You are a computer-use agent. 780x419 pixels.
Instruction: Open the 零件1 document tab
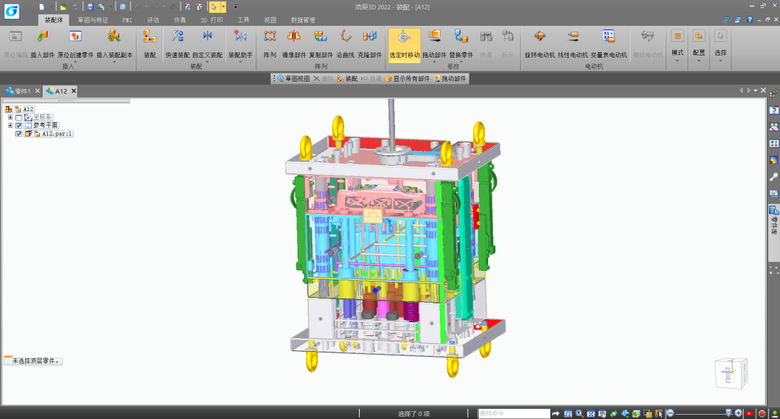pos(19,91)
